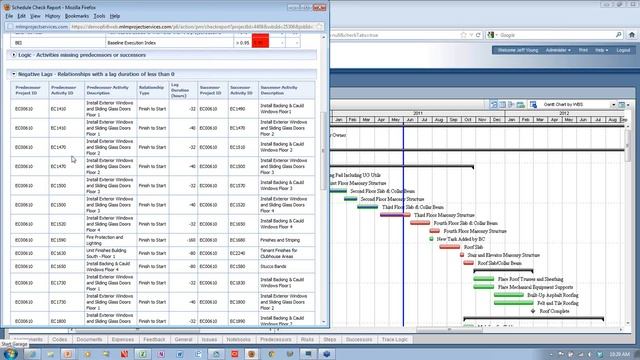
Task: Switch to the Steps tab
Action: click(330, 339)
